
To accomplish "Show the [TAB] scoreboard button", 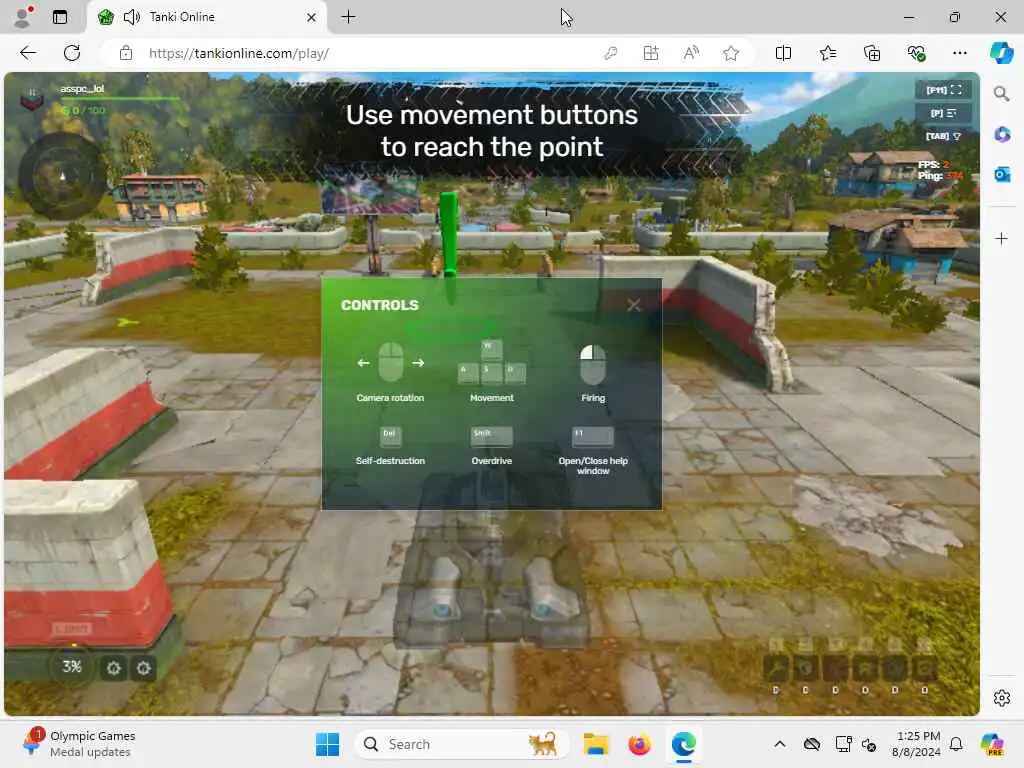I will 943,136.
